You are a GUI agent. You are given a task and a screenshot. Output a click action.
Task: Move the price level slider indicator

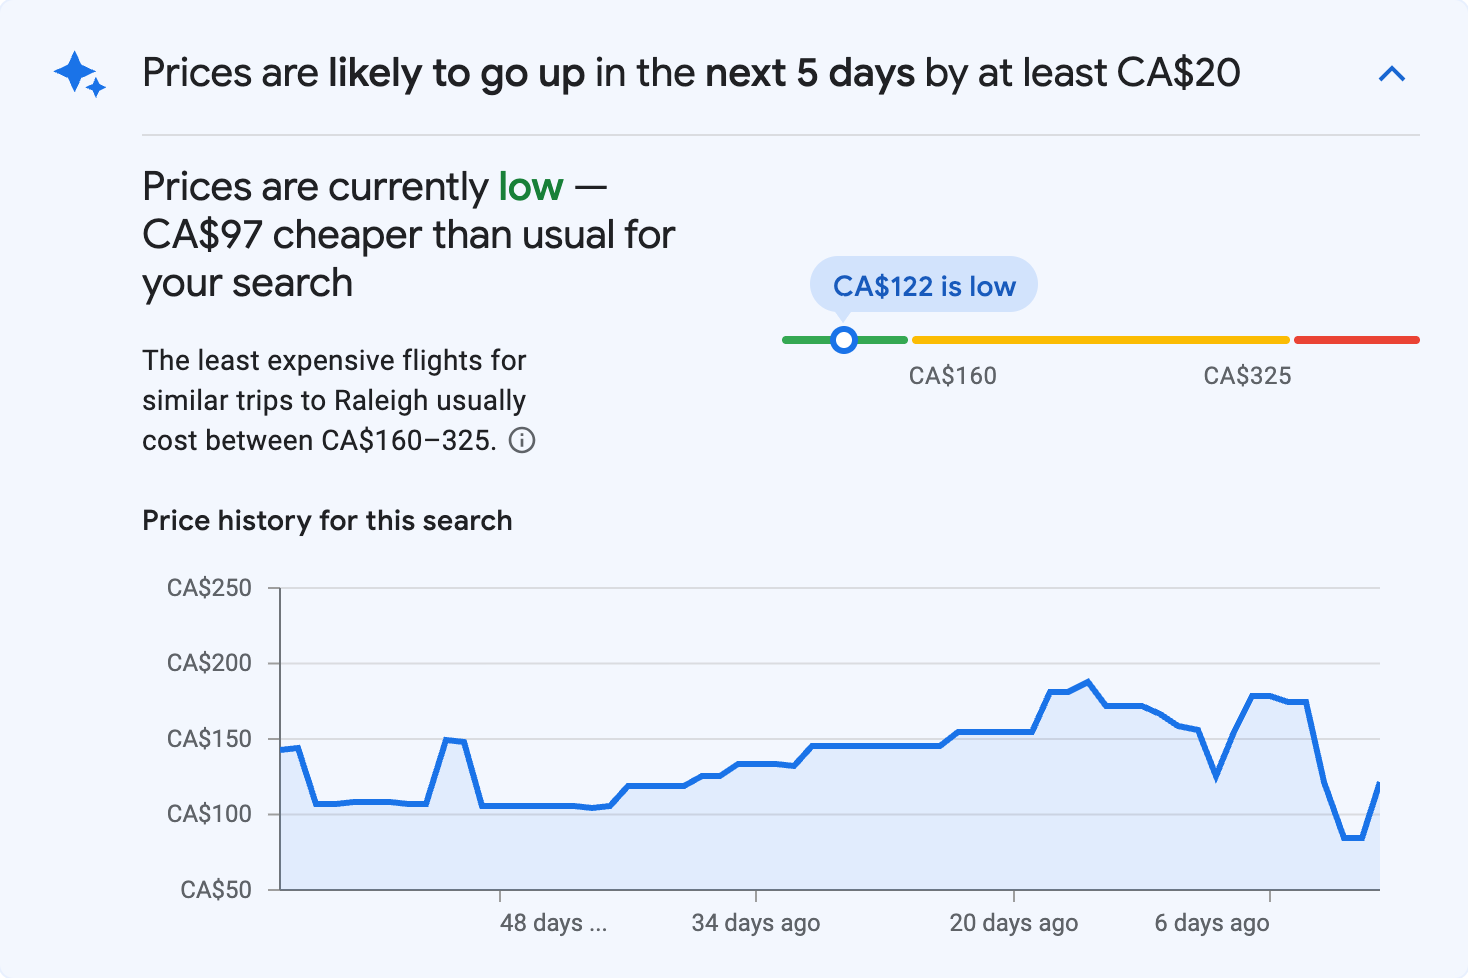click(844, 340)
